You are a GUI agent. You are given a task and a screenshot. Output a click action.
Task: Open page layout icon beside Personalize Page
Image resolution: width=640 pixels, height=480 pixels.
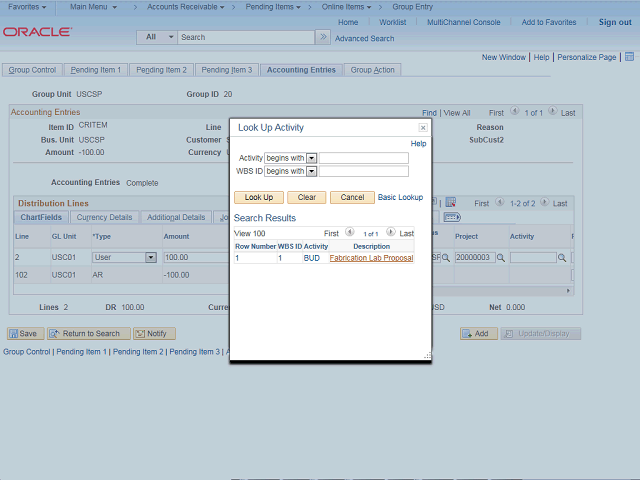pos(629,57)
